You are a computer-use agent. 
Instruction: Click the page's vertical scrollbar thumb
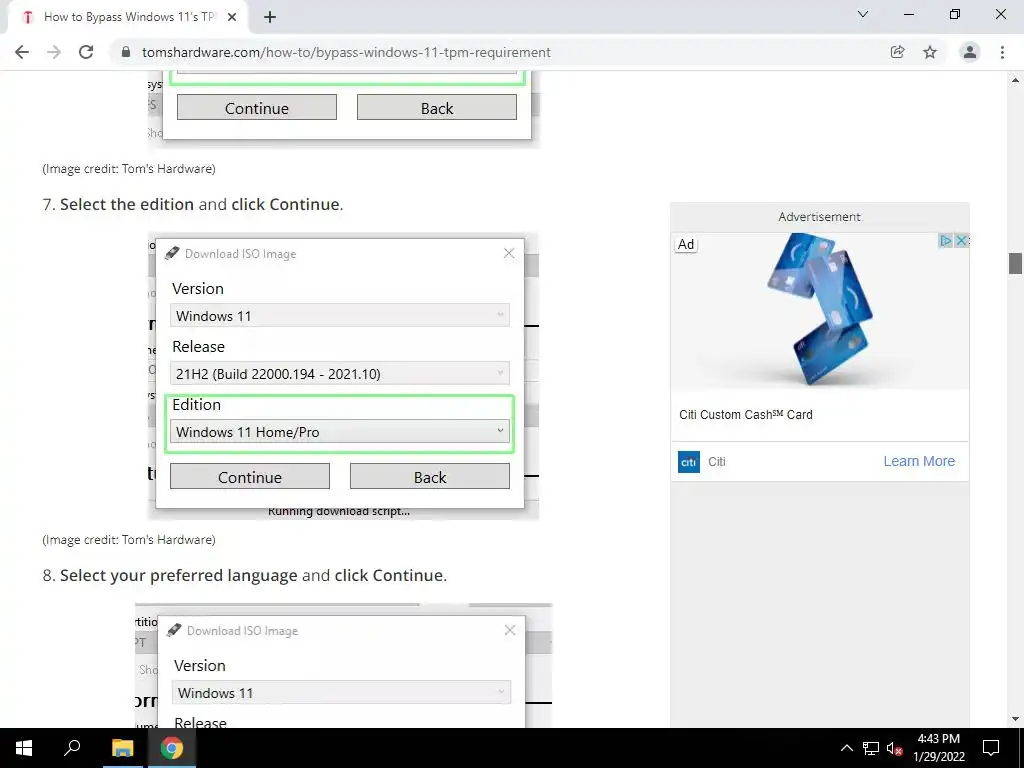1015,263
